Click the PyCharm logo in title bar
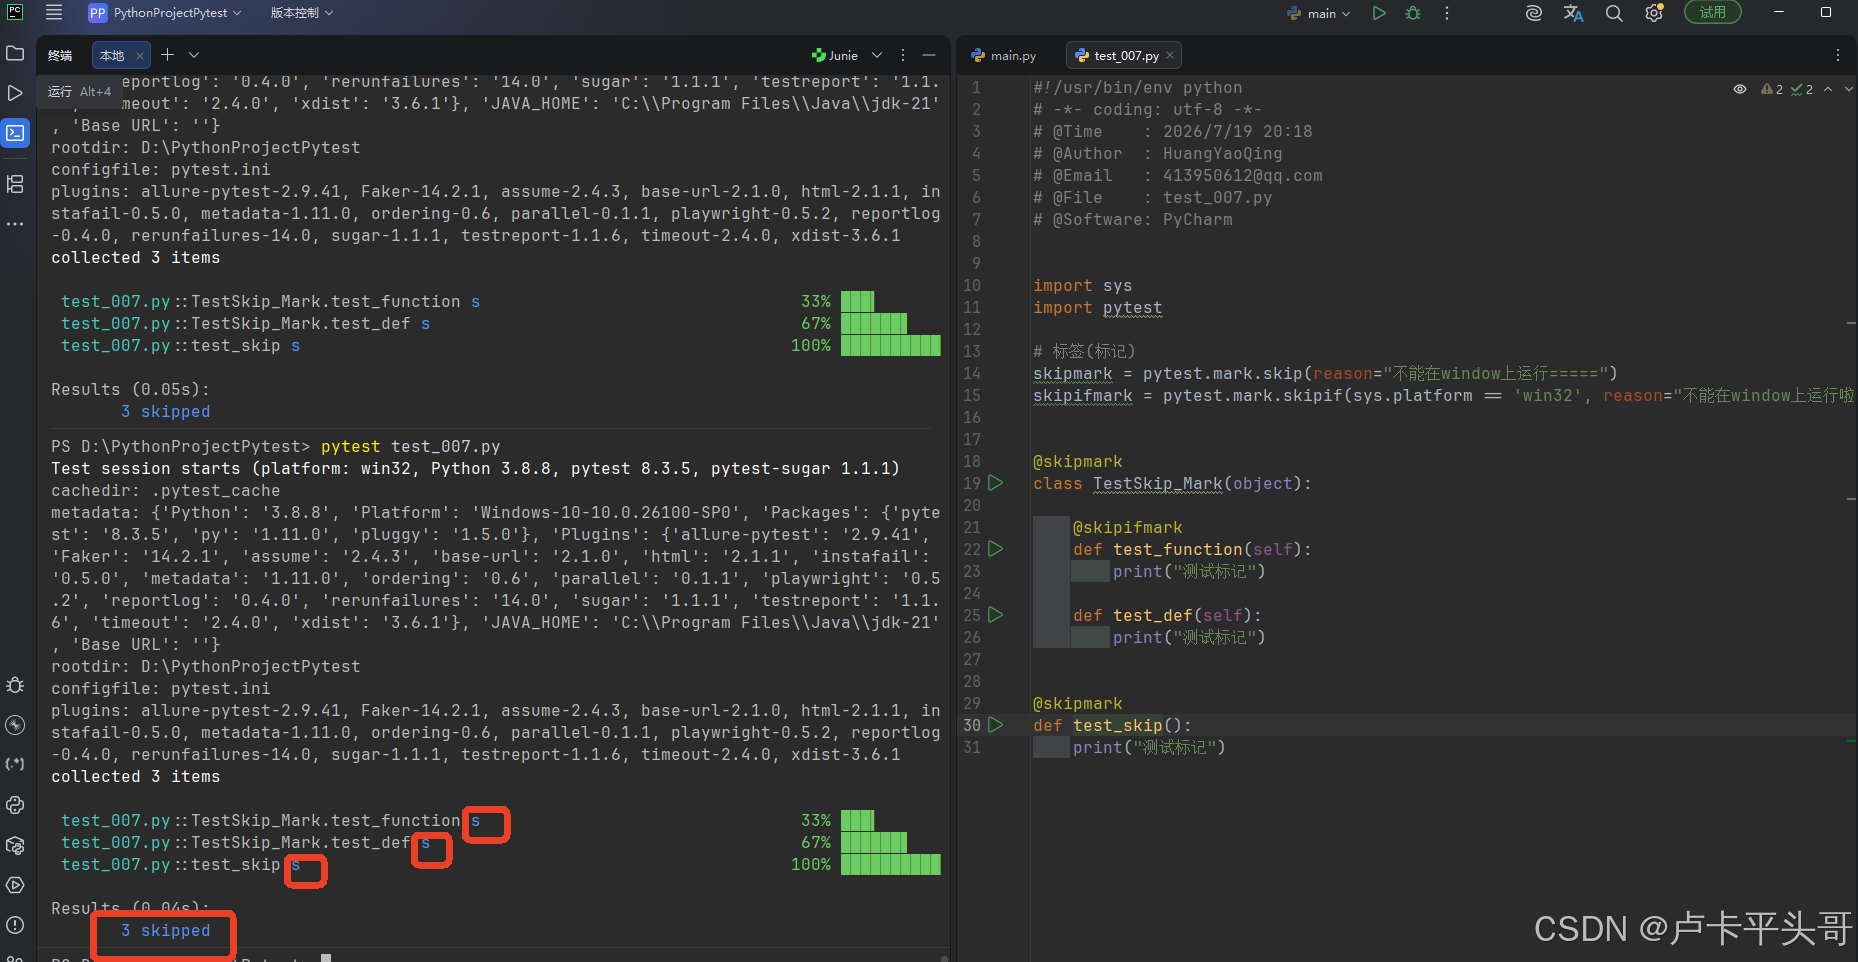The height and width of the screenshot is (962, 1858). pos(15,12)
